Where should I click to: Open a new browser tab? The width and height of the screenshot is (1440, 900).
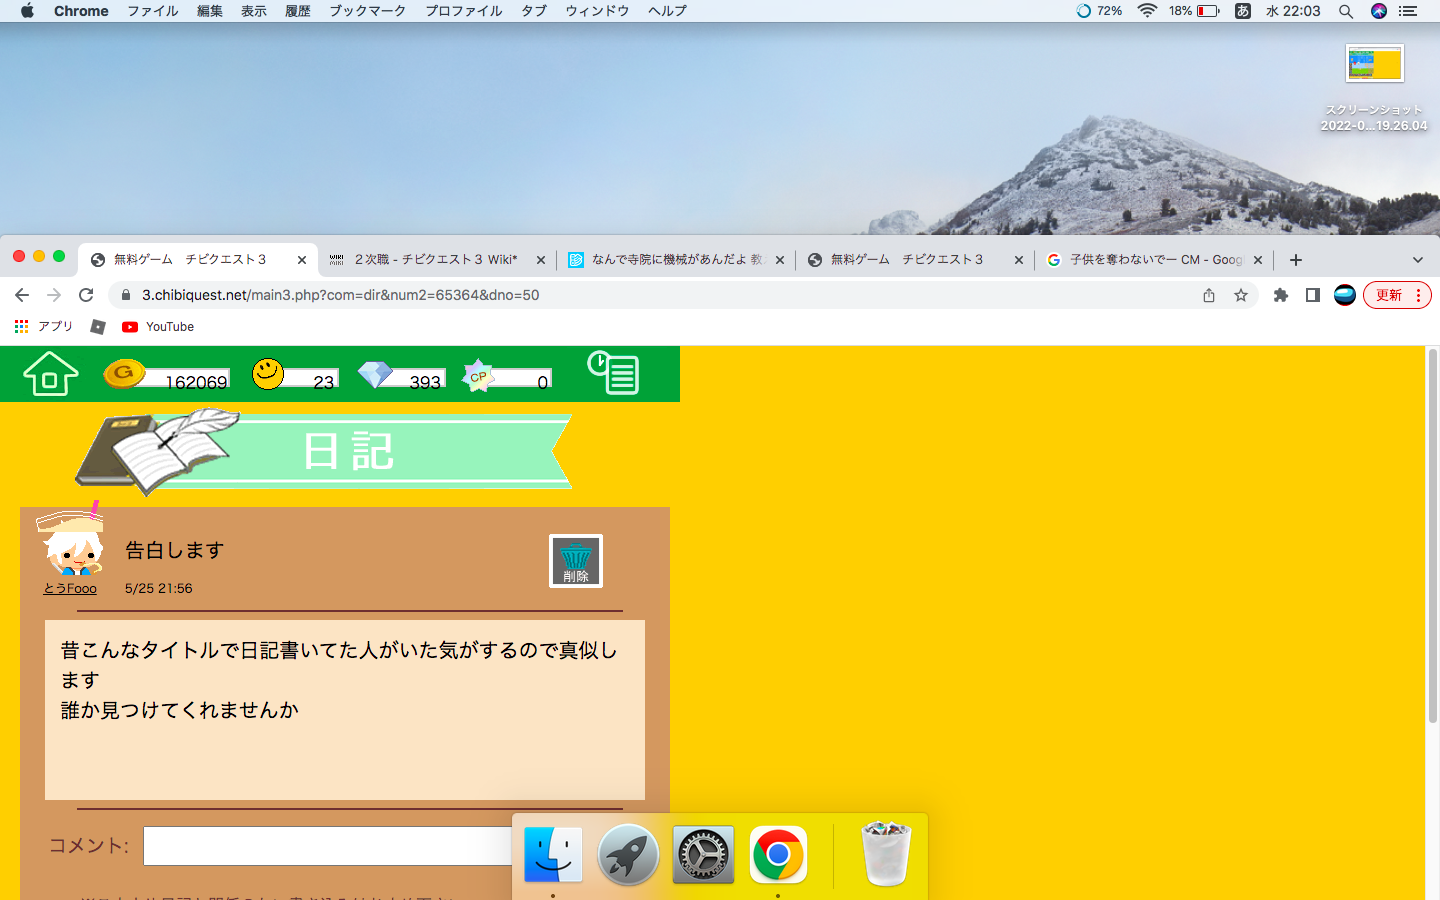coord(1296,260)
